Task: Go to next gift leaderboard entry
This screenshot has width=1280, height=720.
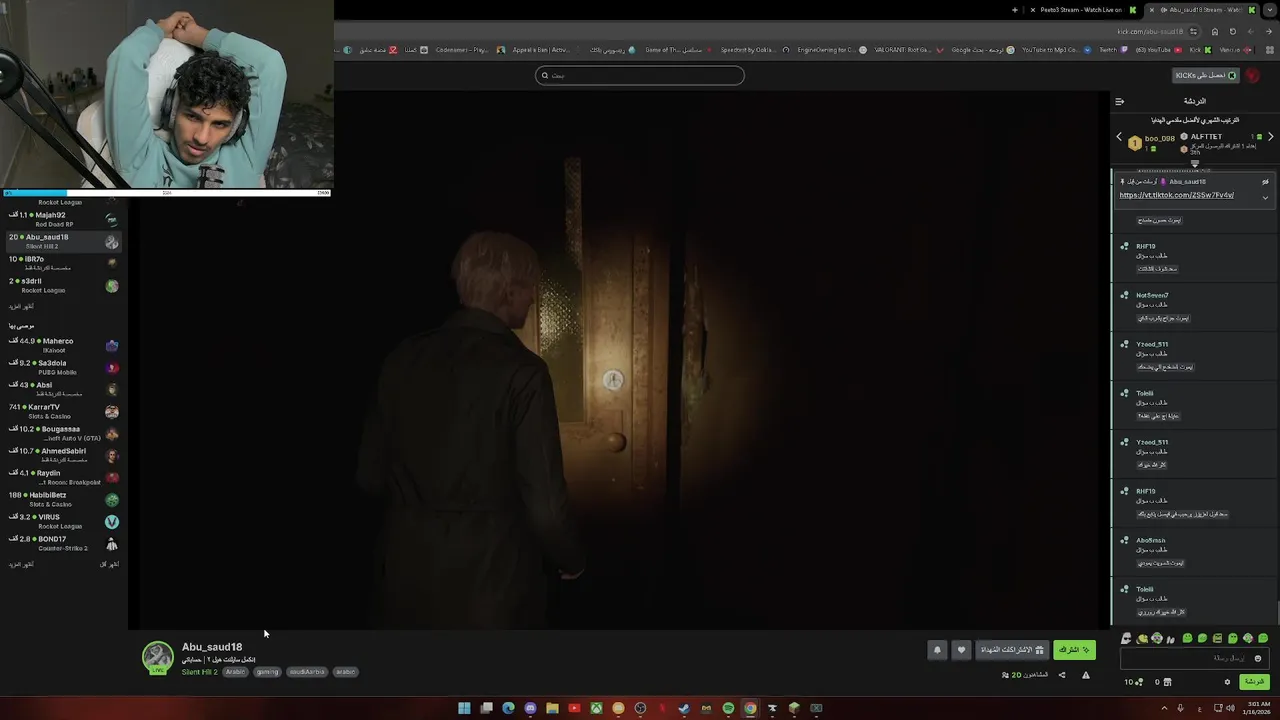Action: click(1270, 137)
